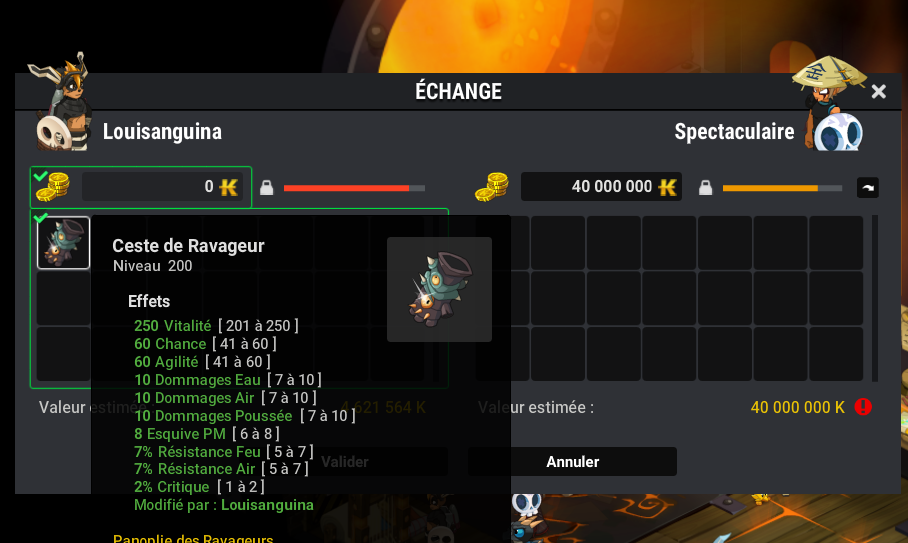Close the Échange window
The height and width of the screenshot is (543, 908).
pos(878,91)
